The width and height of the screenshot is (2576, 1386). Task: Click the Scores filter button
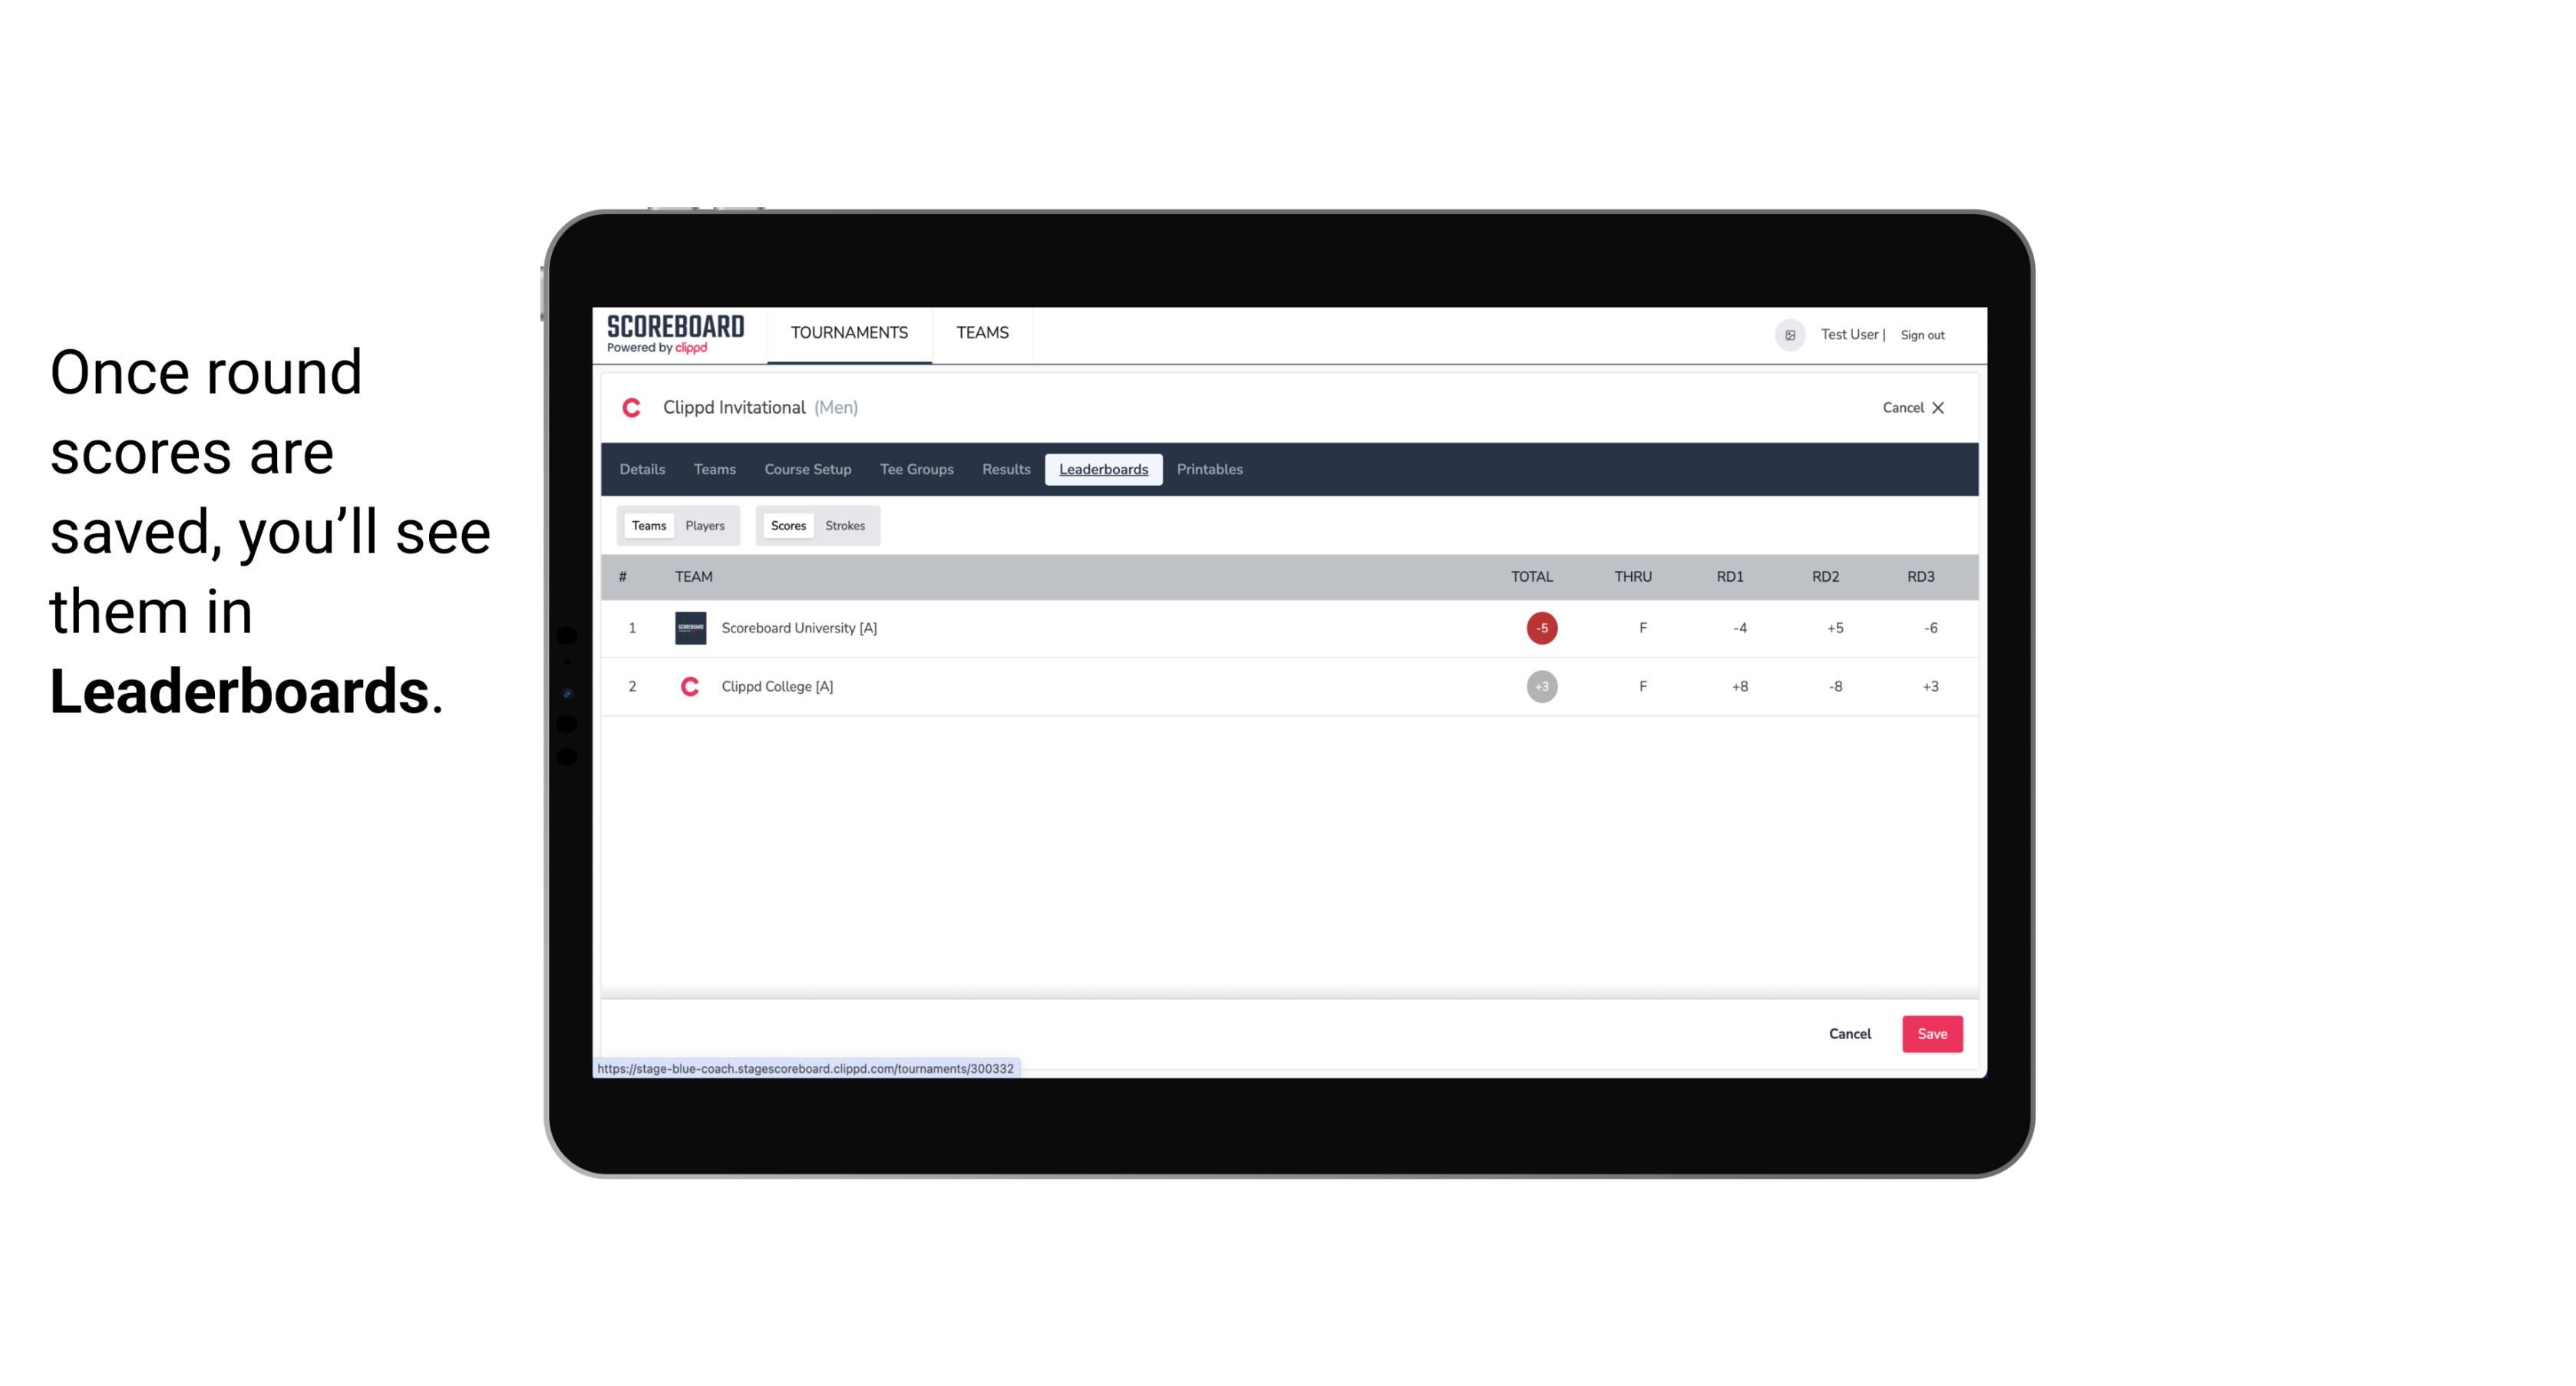pos(787,524)
